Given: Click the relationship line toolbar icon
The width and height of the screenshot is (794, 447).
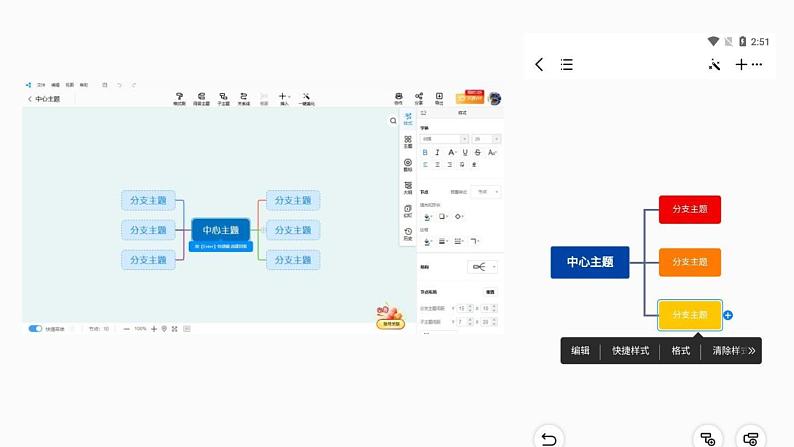Looking at the screenshot, I should [x=244, y=99].
